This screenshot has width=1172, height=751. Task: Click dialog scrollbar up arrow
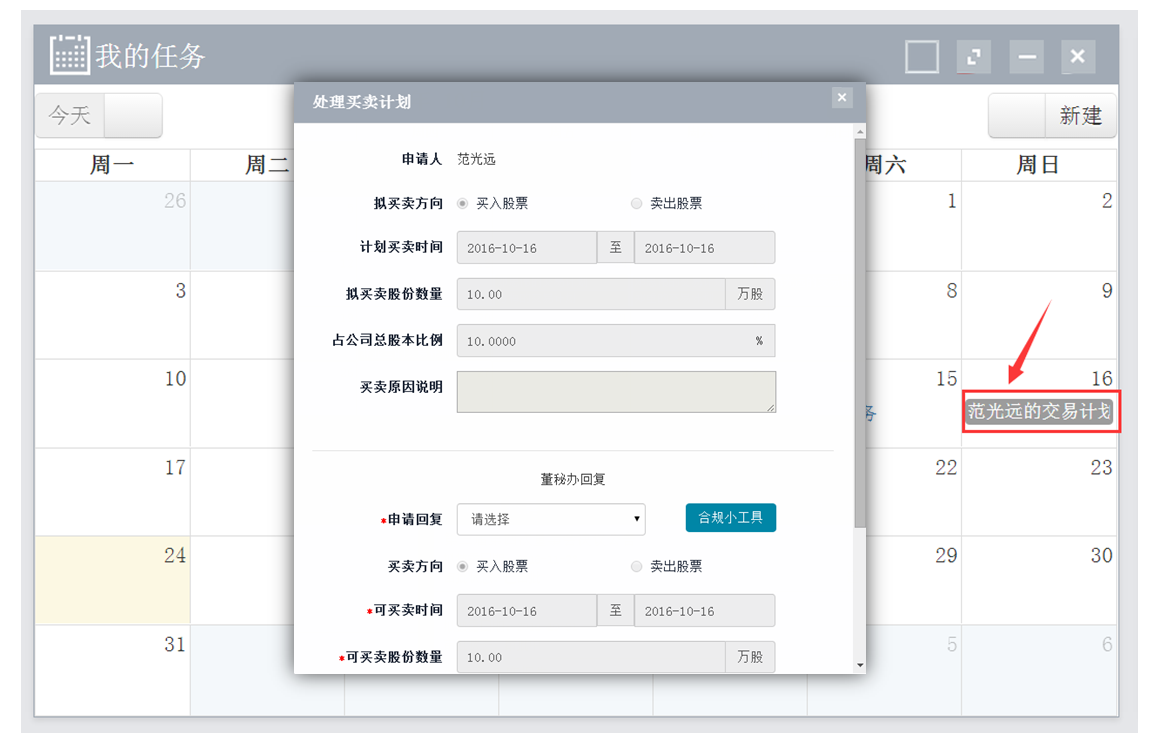pyautogui.click(x=860, y=132)
